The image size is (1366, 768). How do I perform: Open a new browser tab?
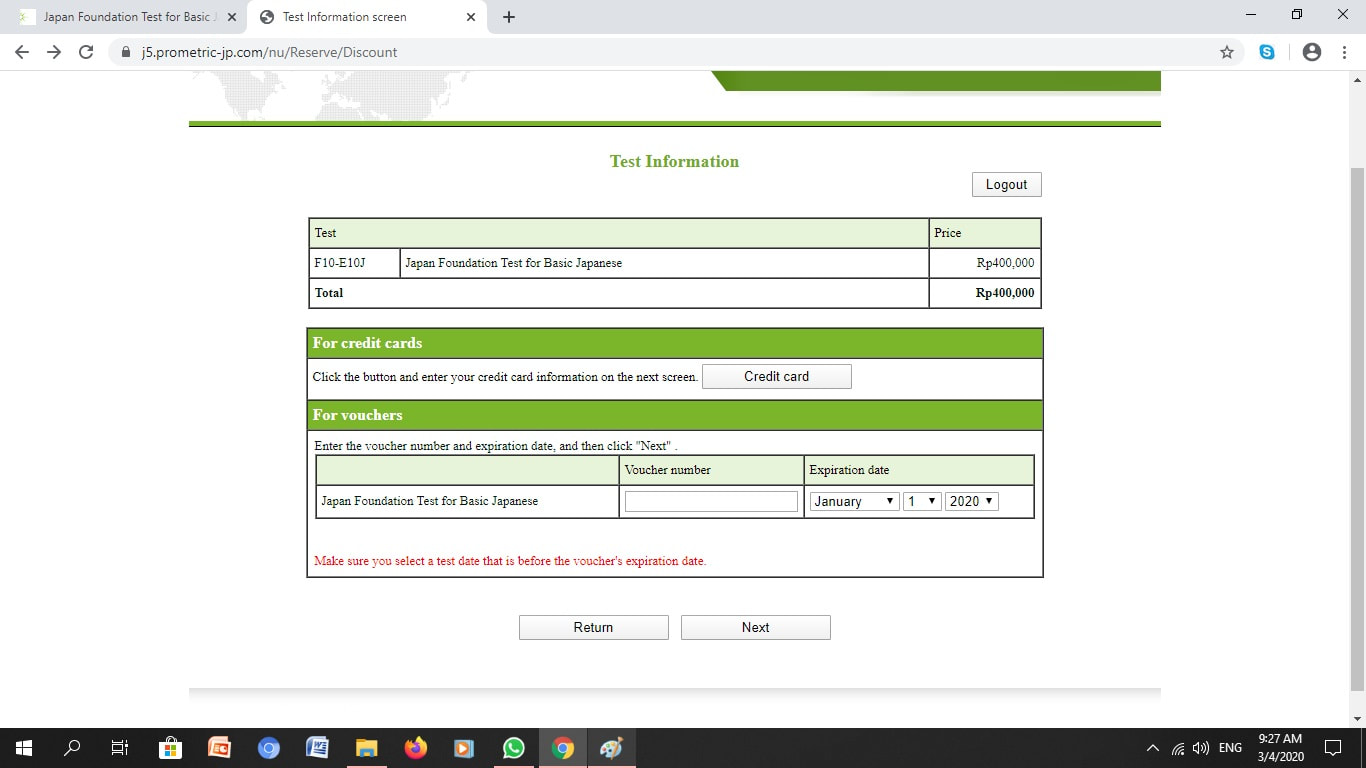coord(508,17)
